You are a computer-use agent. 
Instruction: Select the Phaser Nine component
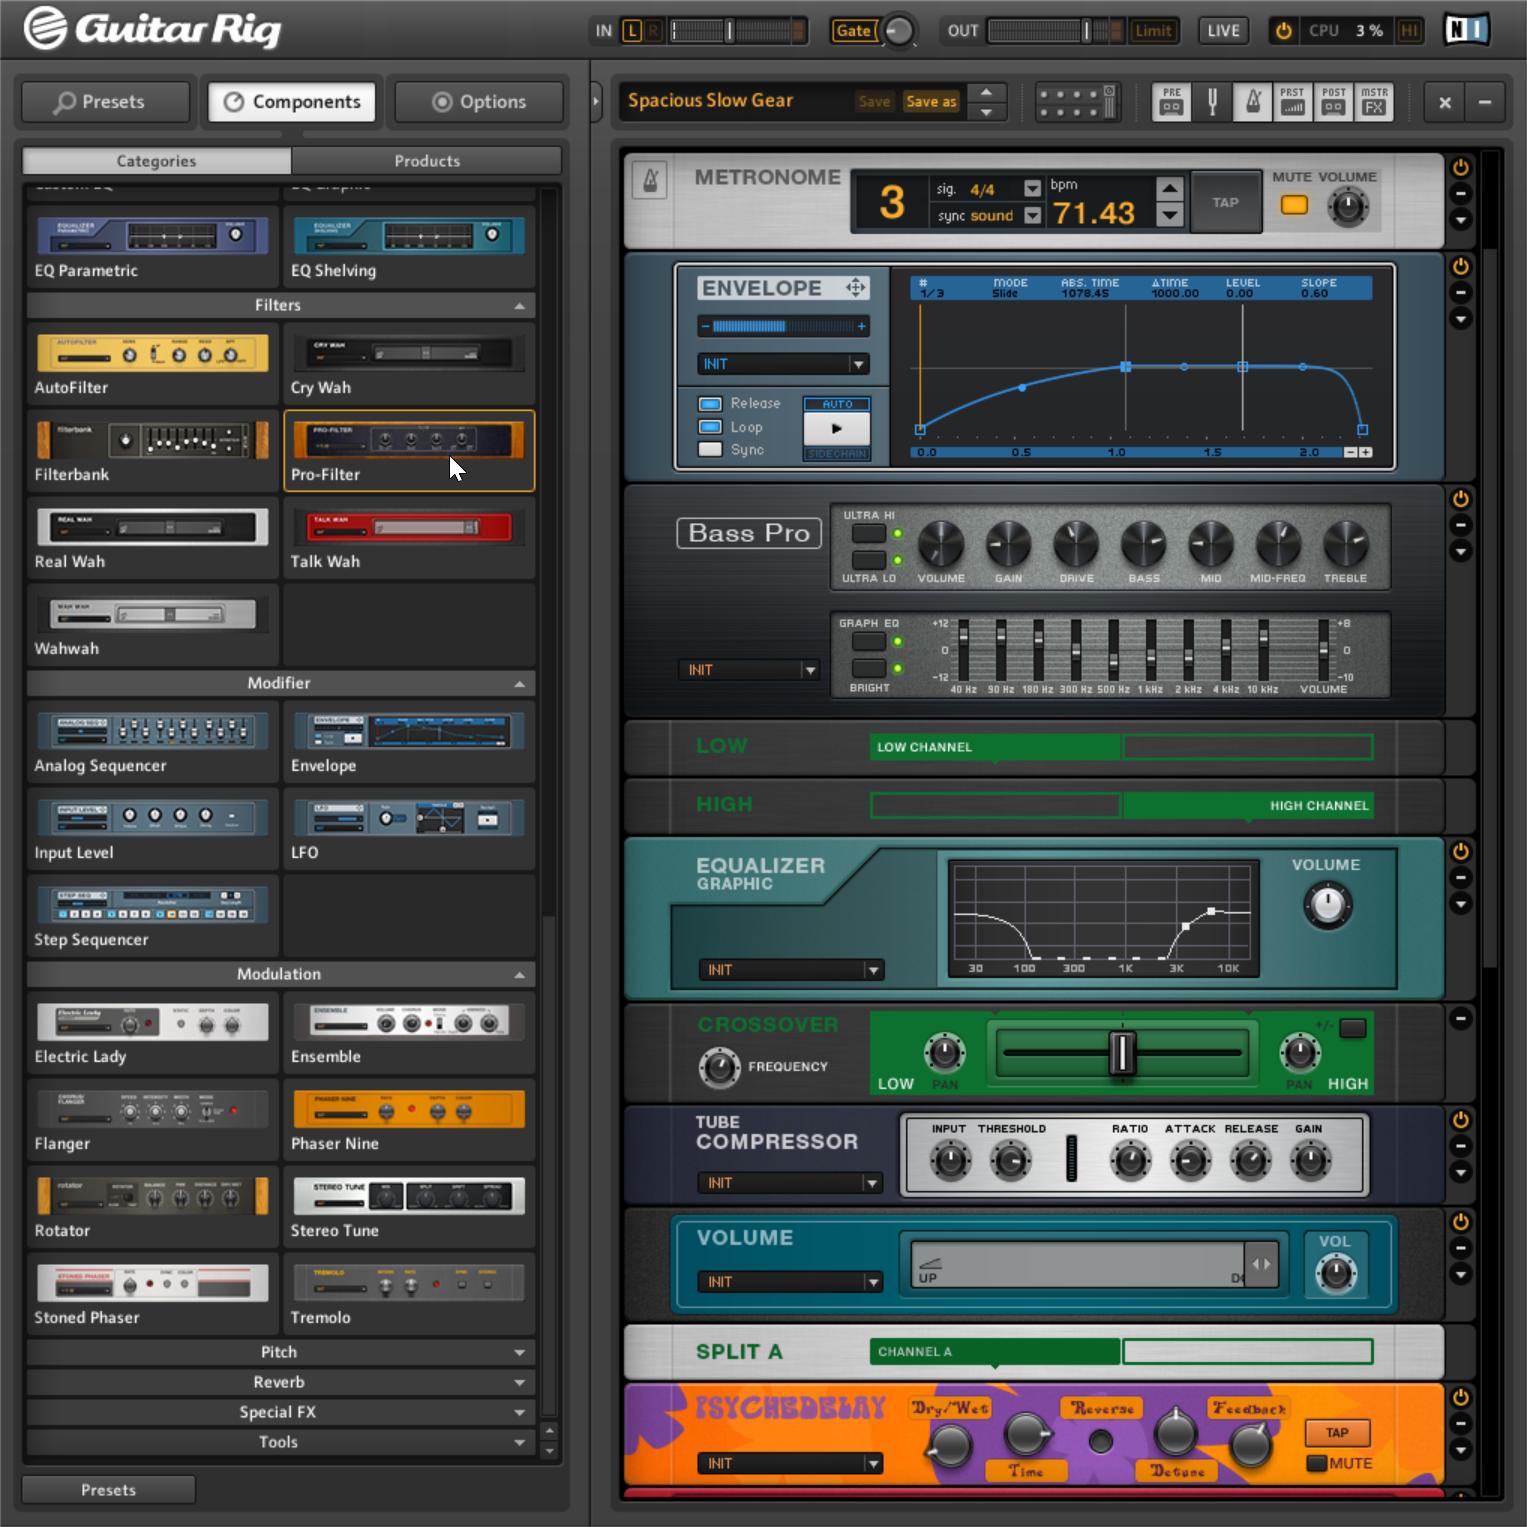point(409,1120)
